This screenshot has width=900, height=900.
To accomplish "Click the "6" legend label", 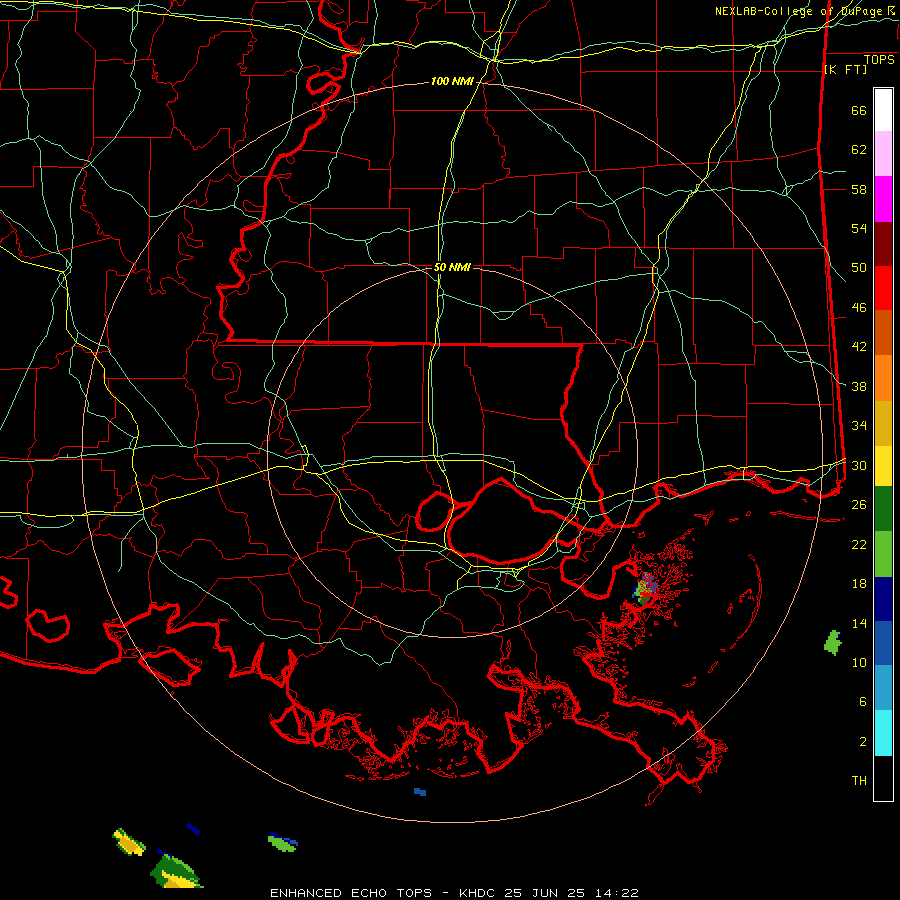I will pos(863,701).
